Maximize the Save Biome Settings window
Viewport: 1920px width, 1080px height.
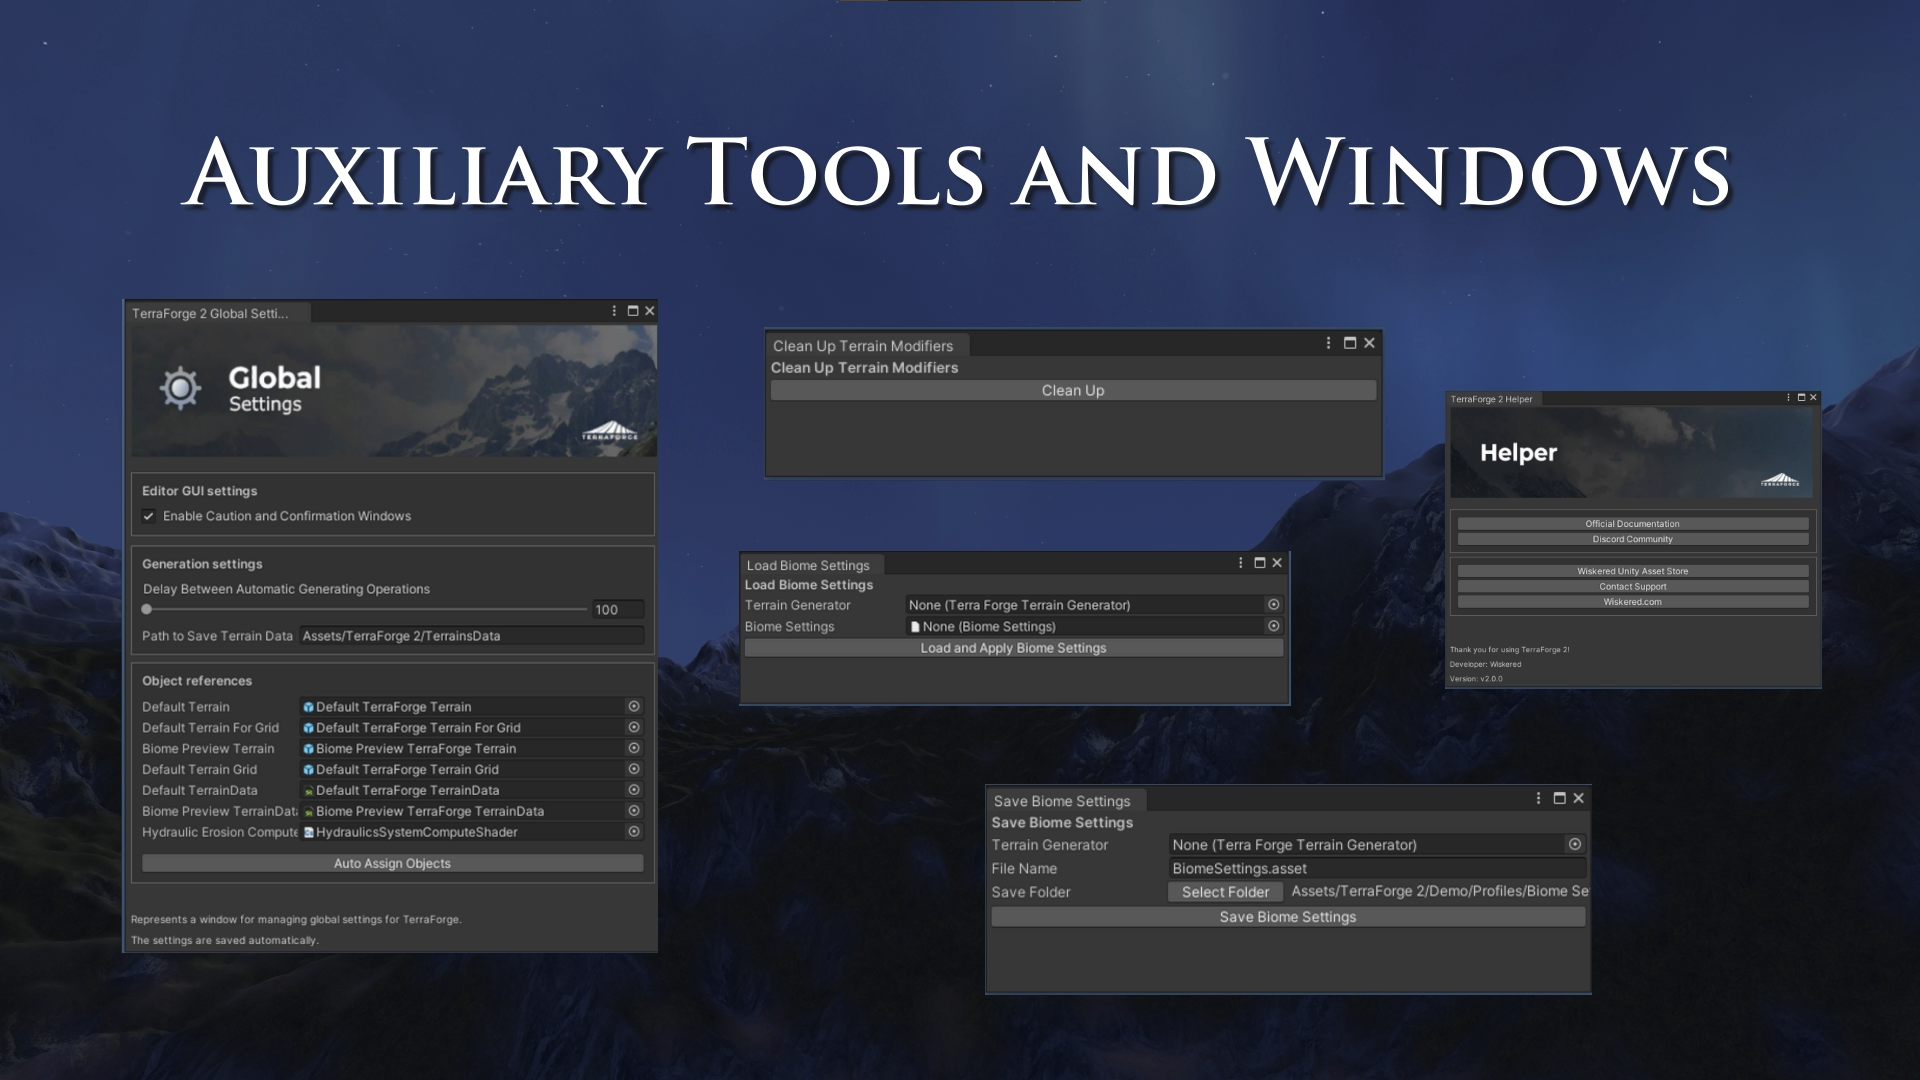coord(1559,798)
